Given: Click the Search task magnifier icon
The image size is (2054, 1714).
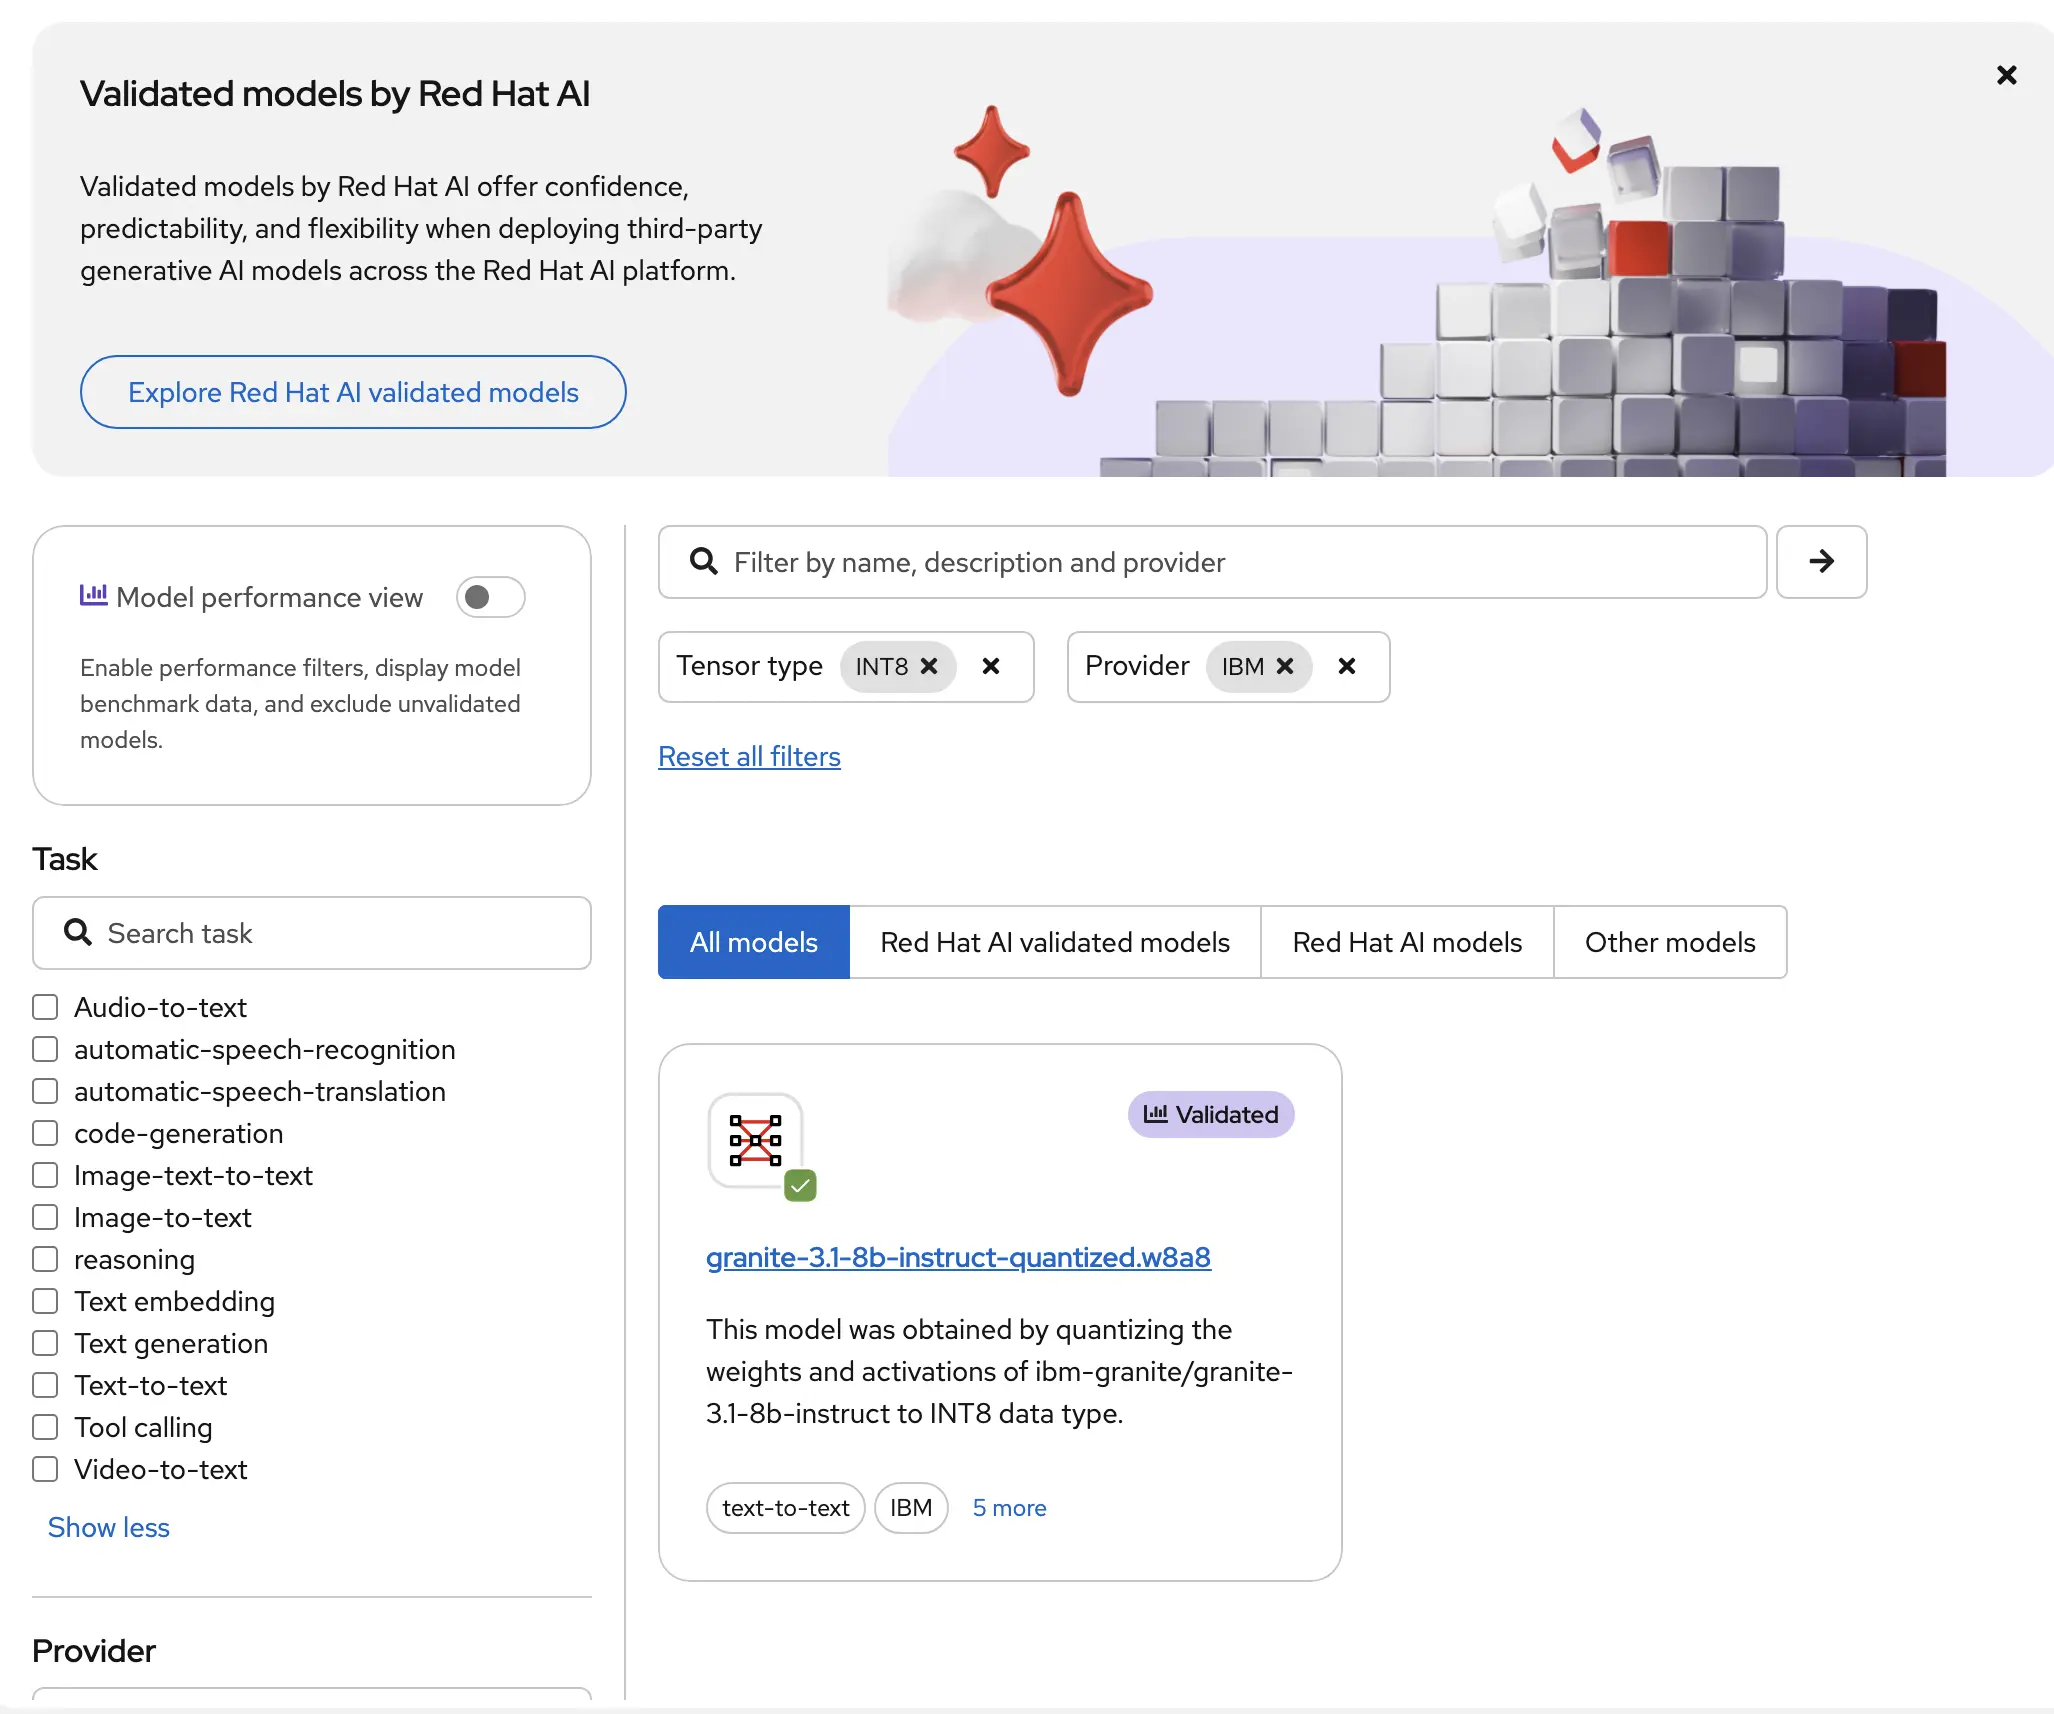Looking at the screenshot, I should 78,932.
